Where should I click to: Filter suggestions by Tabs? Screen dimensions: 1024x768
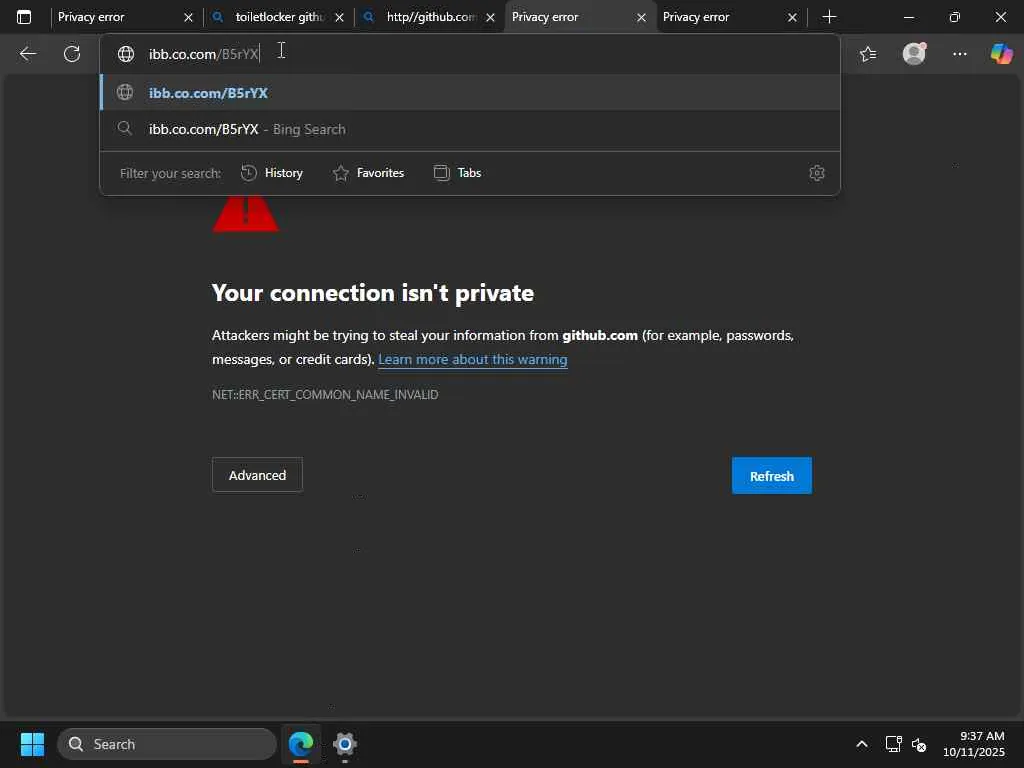[x=457, y=173]
